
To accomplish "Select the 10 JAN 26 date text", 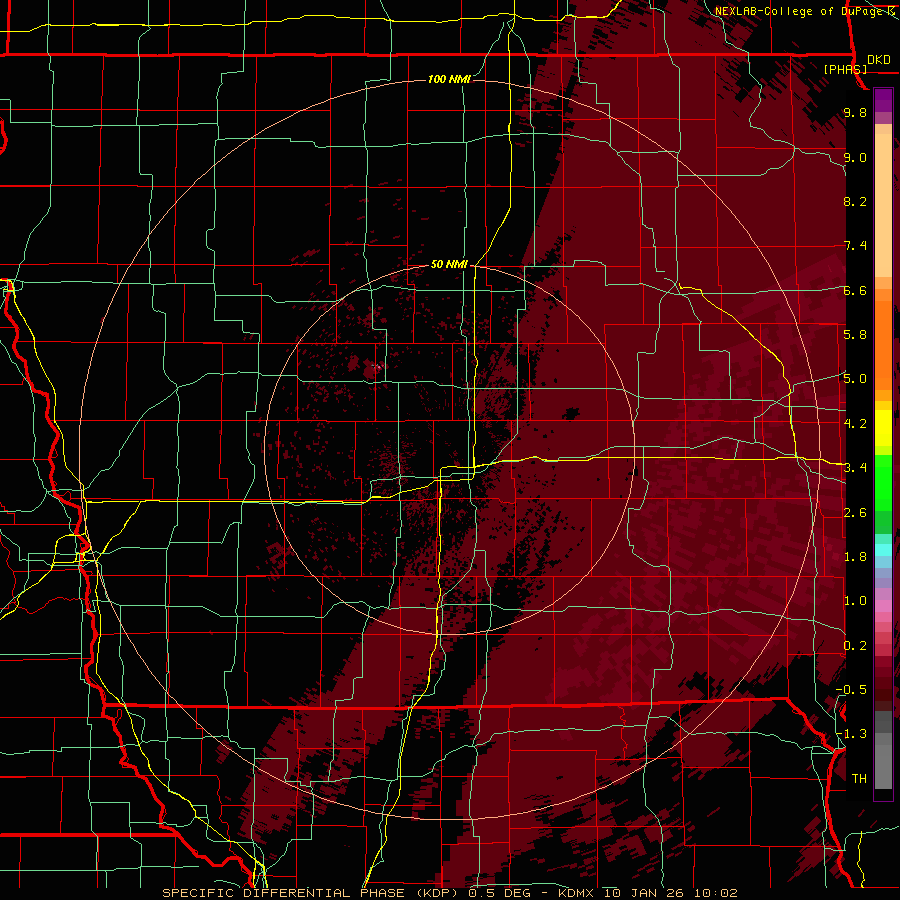I will point(644,893).
